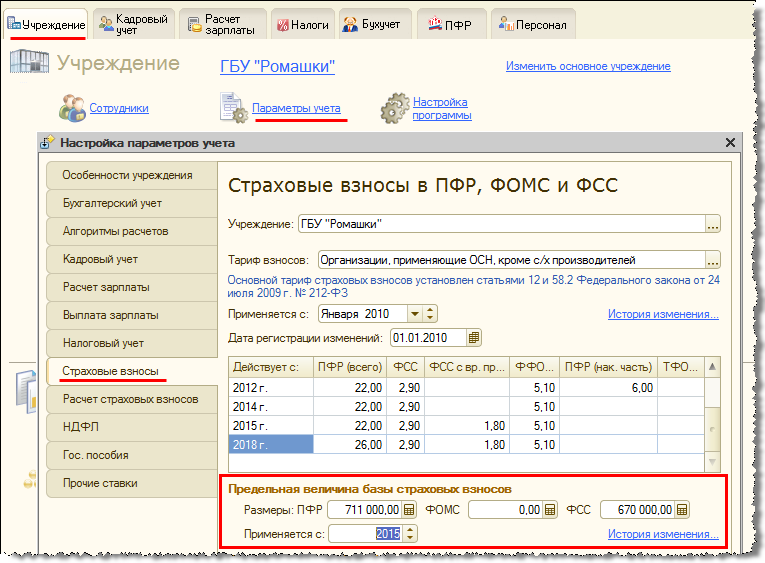Switch to the Кадровый учет tab
765x563 pixels.
[134, 24]
